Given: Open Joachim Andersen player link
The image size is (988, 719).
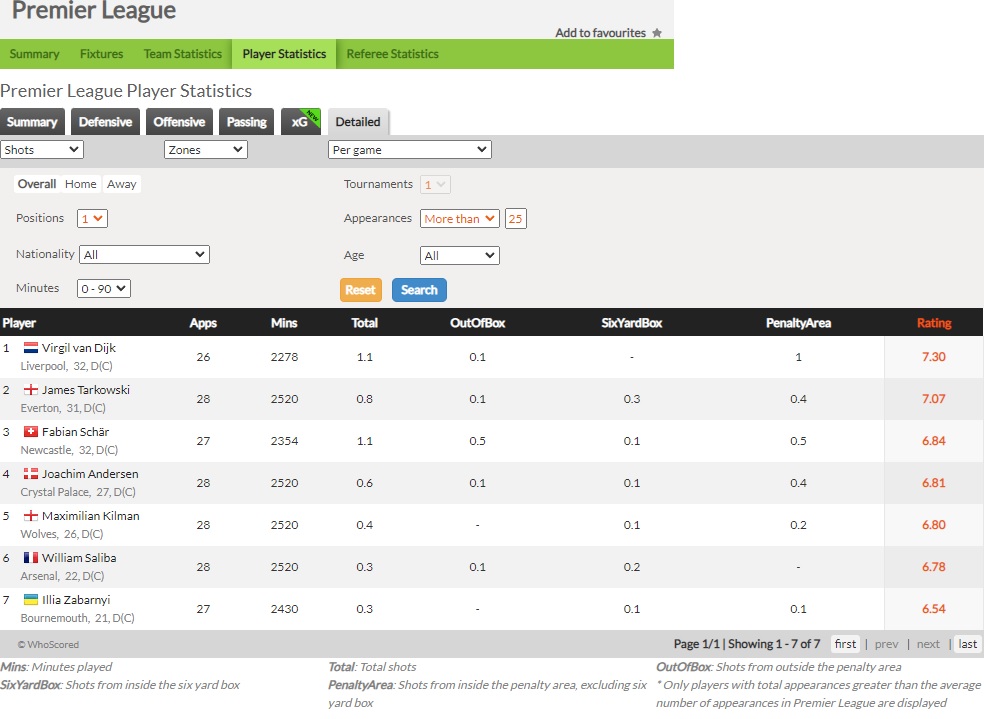Looking at the screenshot, I should (90, 474).
